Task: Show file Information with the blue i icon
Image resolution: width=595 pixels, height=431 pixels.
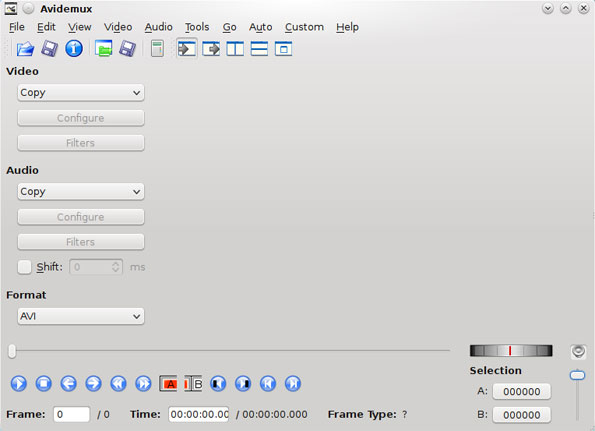Action: 74,49
